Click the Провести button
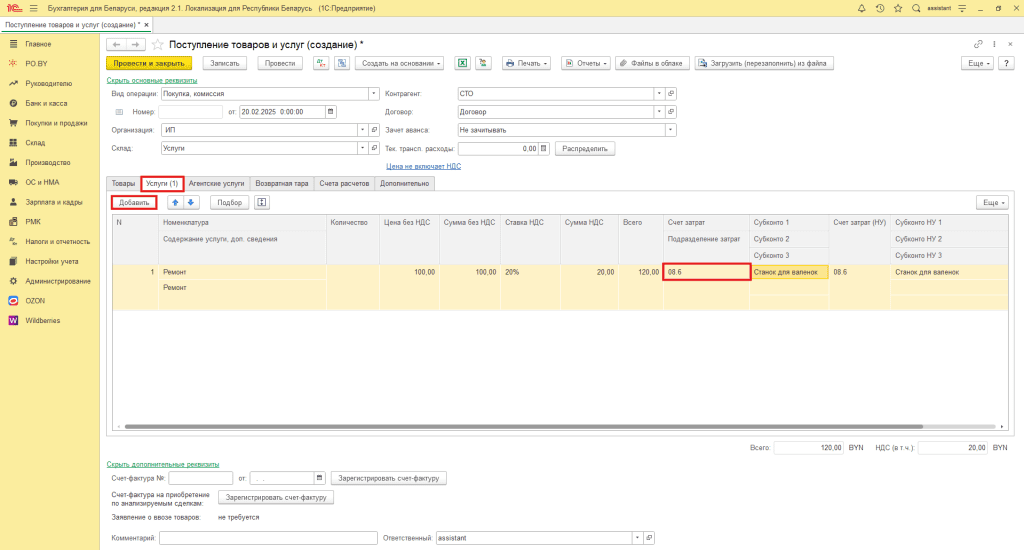Image resolution: width=1024 pixels, height=550 pixels. pyautogui.click(x=280, y=63)
